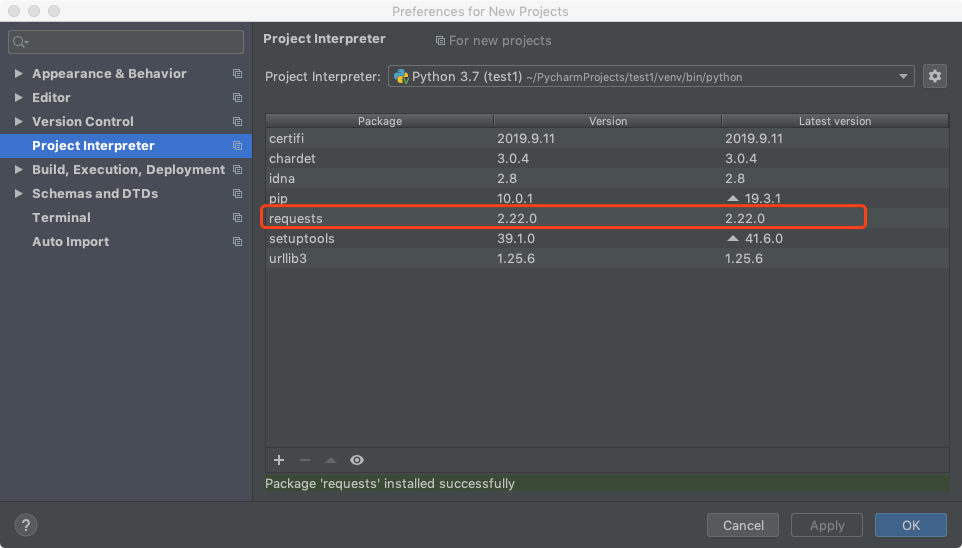
Task: Select the certifi package row
Action: (607, 139)
